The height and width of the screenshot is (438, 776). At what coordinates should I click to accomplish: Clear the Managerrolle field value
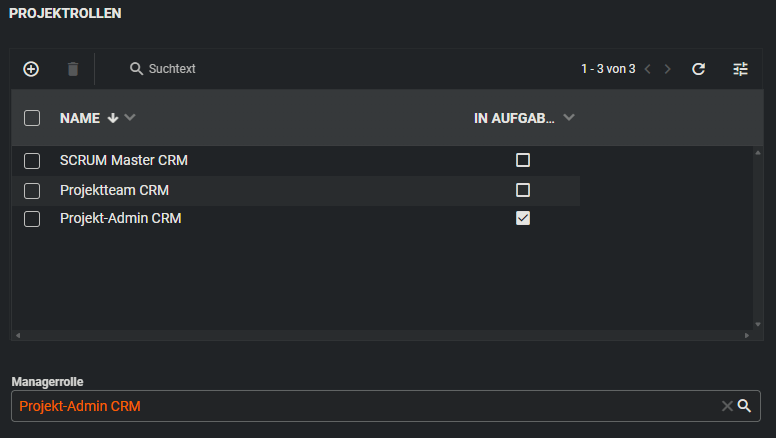point(727,406)
